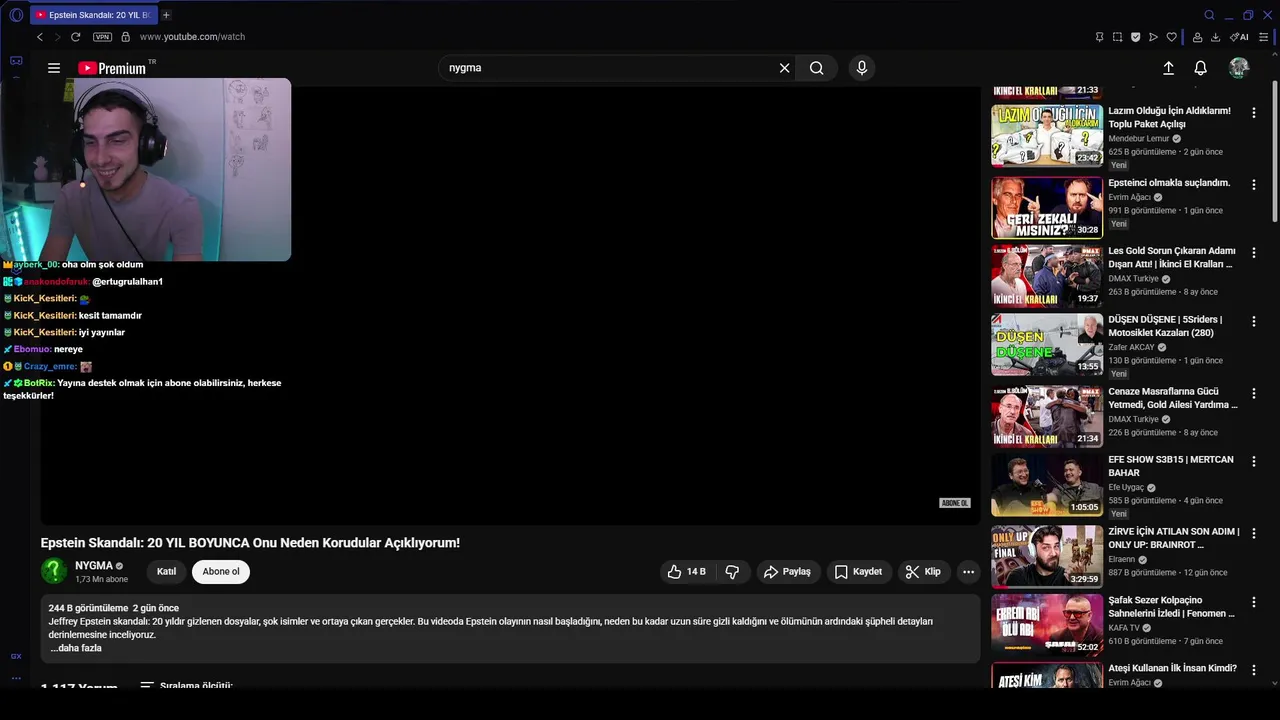This screenshot has height=720, width=1280.
Task: Toggle the Opera VPN badge
Action: (x=102, y=37)
